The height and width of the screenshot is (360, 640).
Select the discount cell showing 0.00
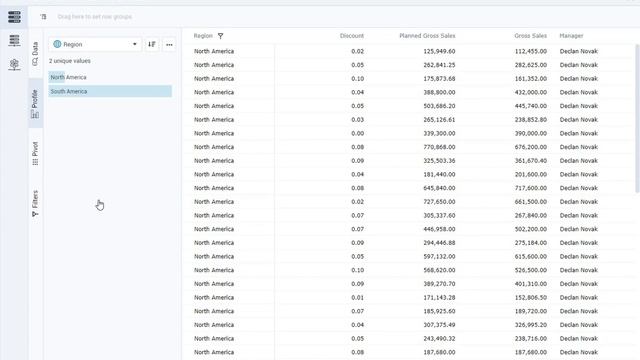(358, 133)
